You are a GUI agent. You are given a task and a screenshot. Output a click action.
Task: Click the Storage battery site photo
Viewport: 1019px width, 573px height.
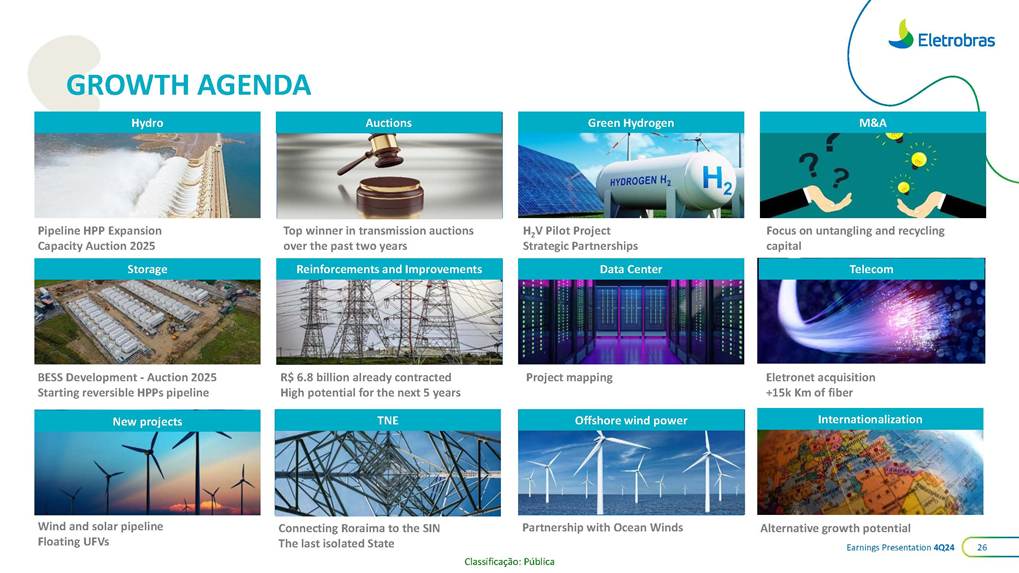147,321
